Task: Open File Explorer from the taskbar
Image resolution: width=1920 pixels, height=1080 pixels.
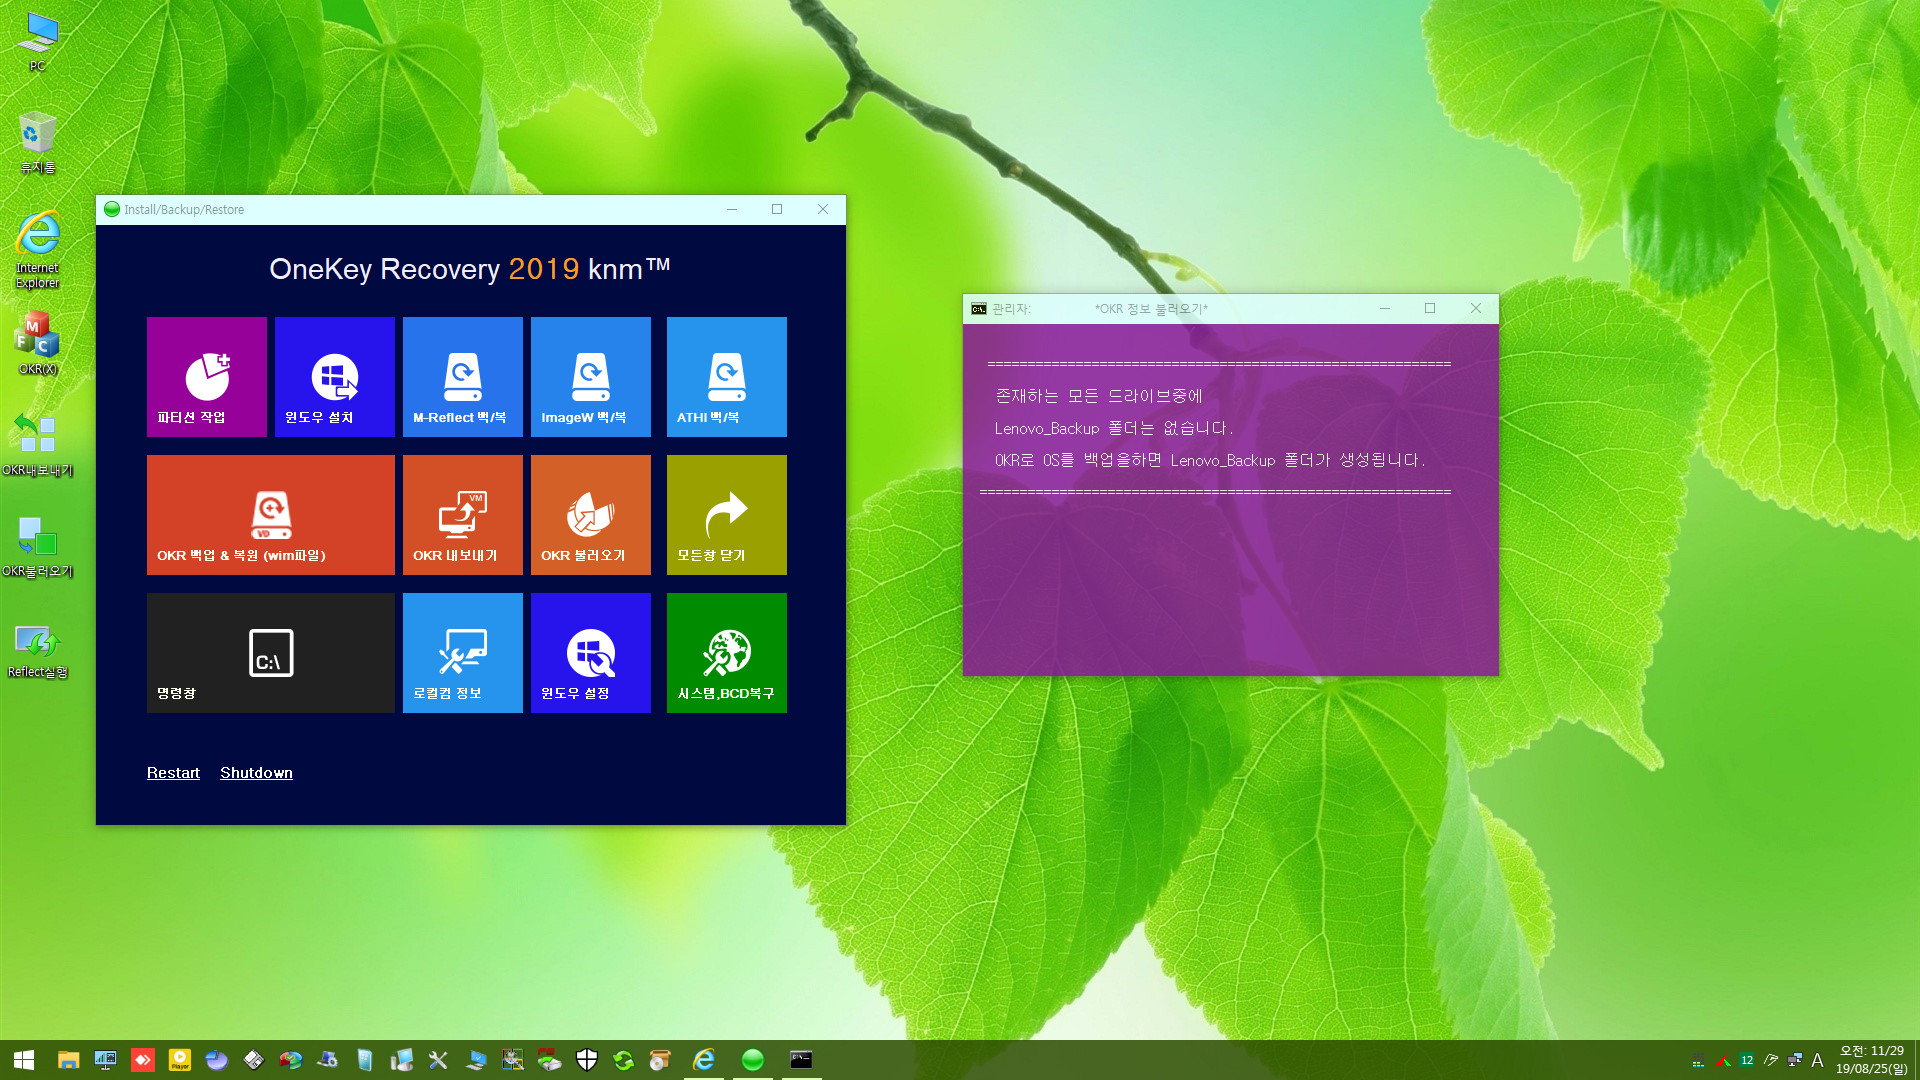Action: [68, 1060]
